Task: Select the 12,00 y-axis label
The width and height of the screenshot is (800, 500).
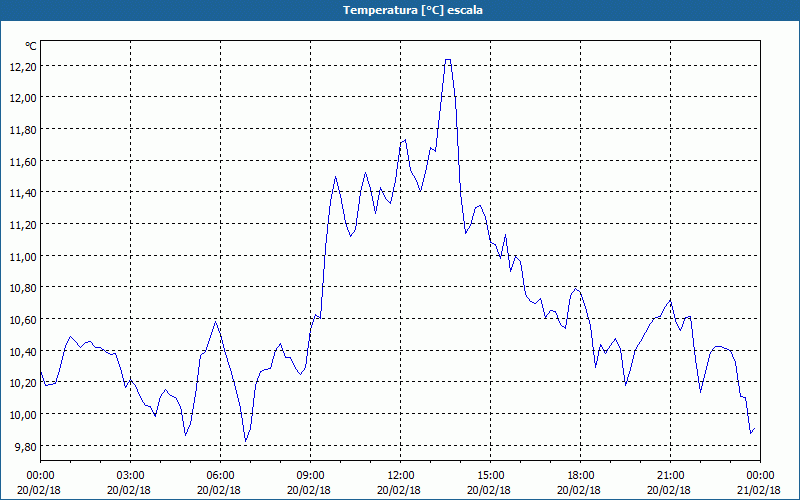Action: coord(23,98)
